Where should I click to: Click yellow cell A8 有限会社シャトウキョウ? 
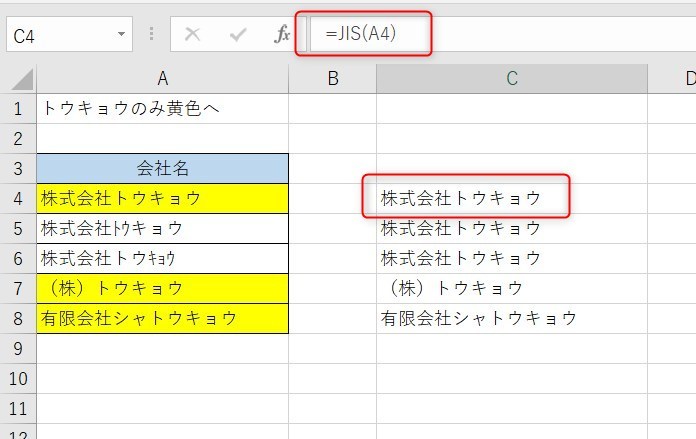coord(162,319)
